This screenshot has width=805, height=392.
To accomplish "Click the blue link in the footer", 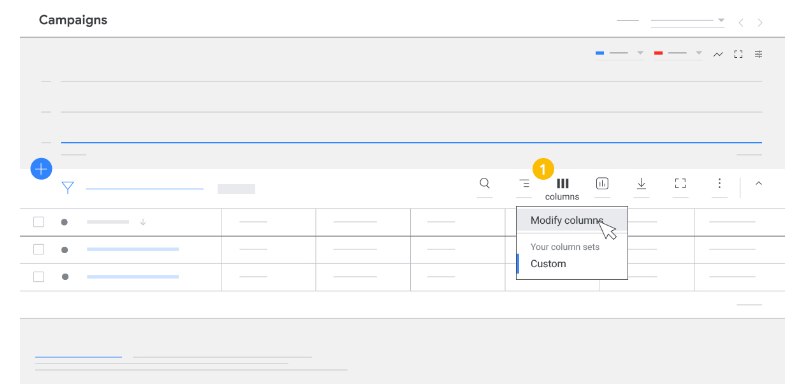I will [79, 357].
